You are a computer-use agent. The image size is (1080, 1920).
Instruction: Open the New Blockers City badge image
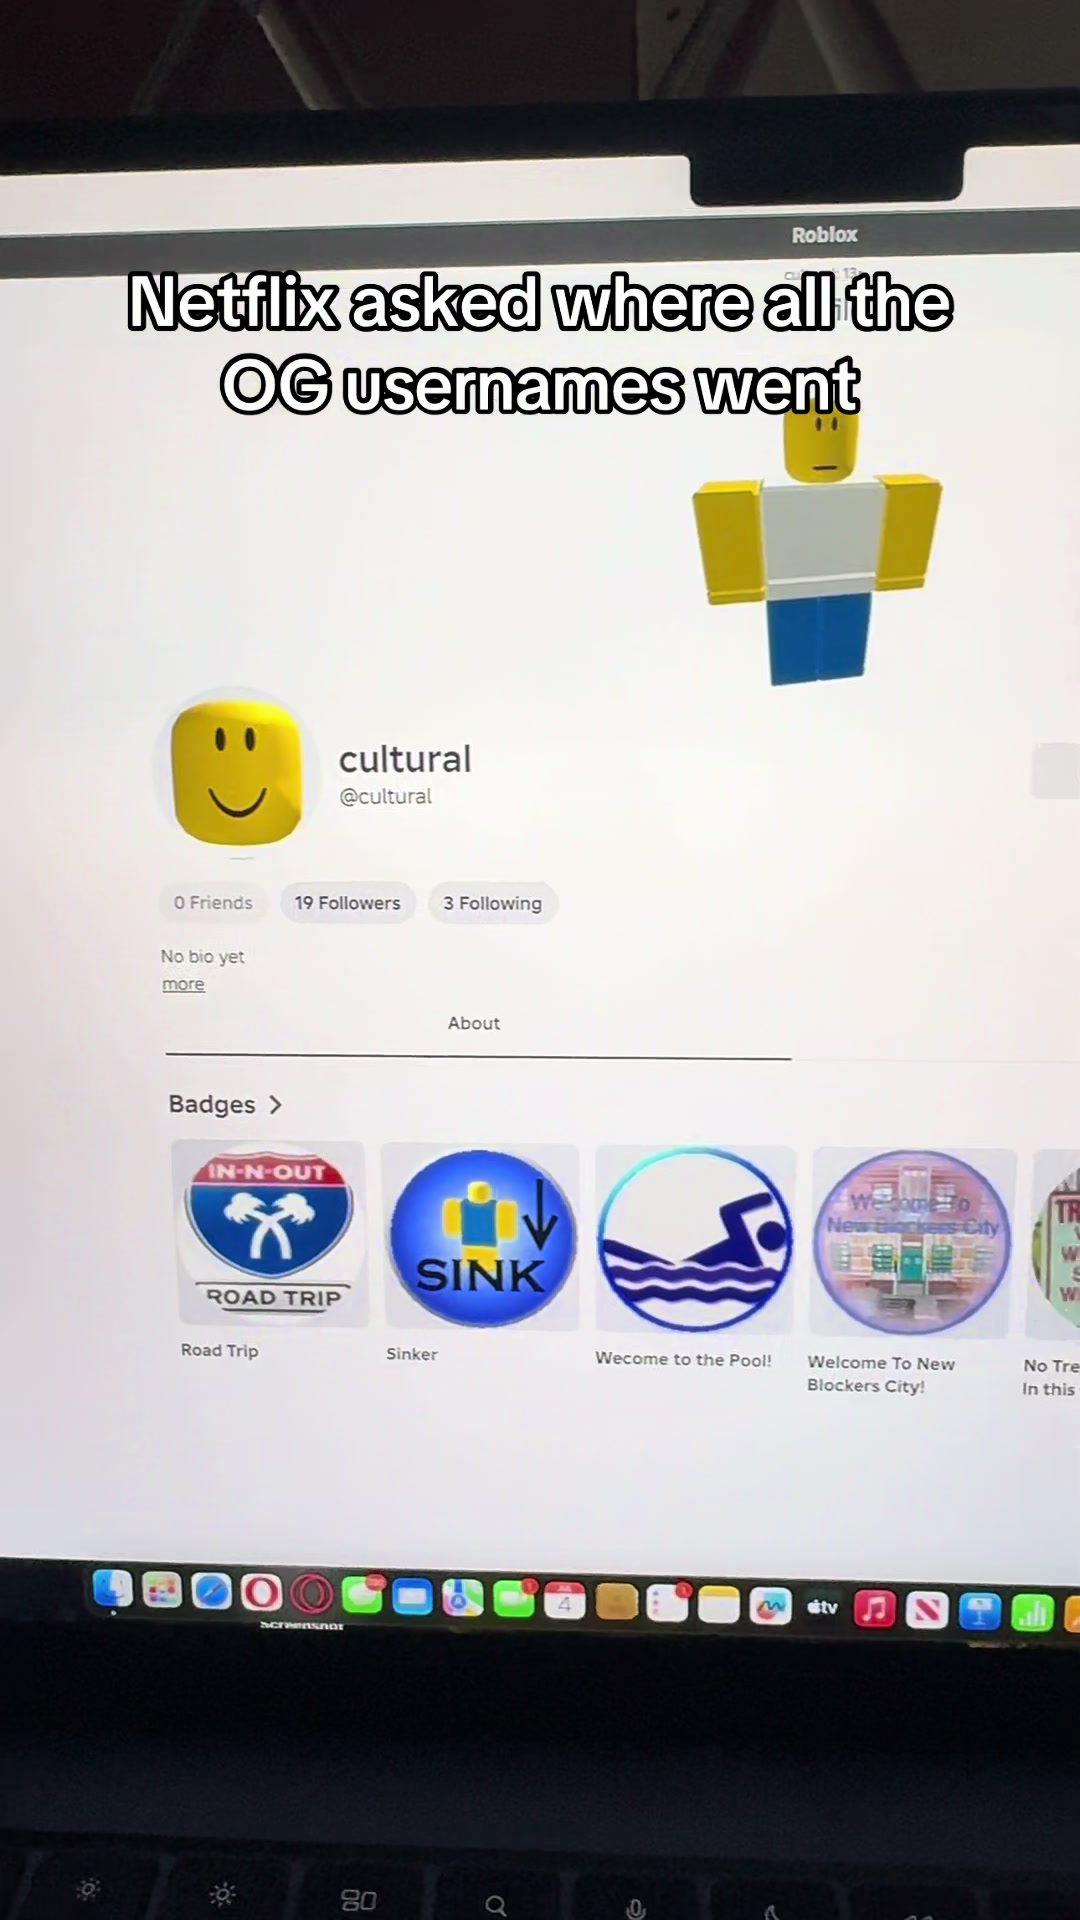point(912,1243)
